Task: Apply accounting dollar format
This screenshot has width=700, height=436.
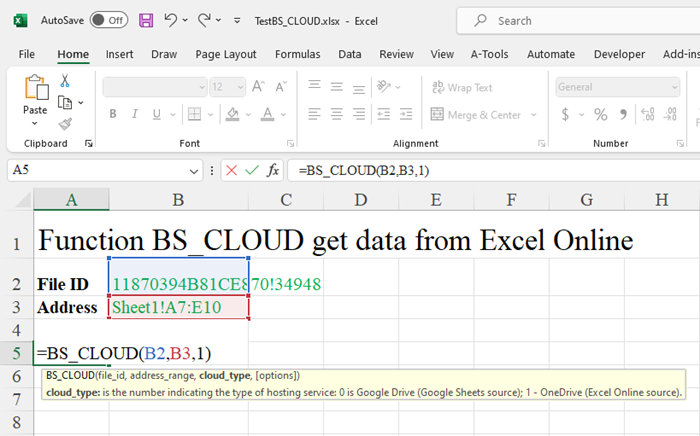Action: (565, 115)
